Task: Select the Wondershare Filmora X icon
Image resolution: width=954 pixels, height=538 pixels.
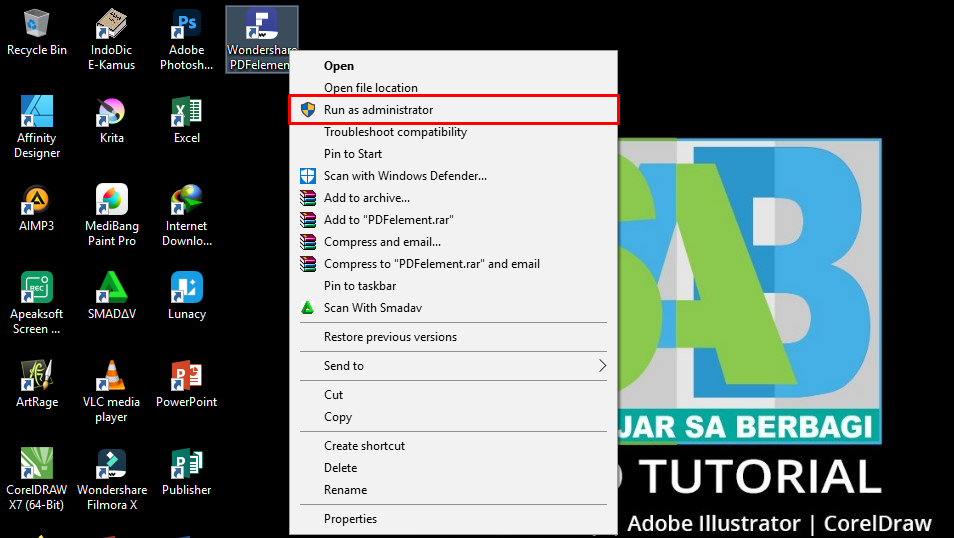Action: (x=111, y=479)
